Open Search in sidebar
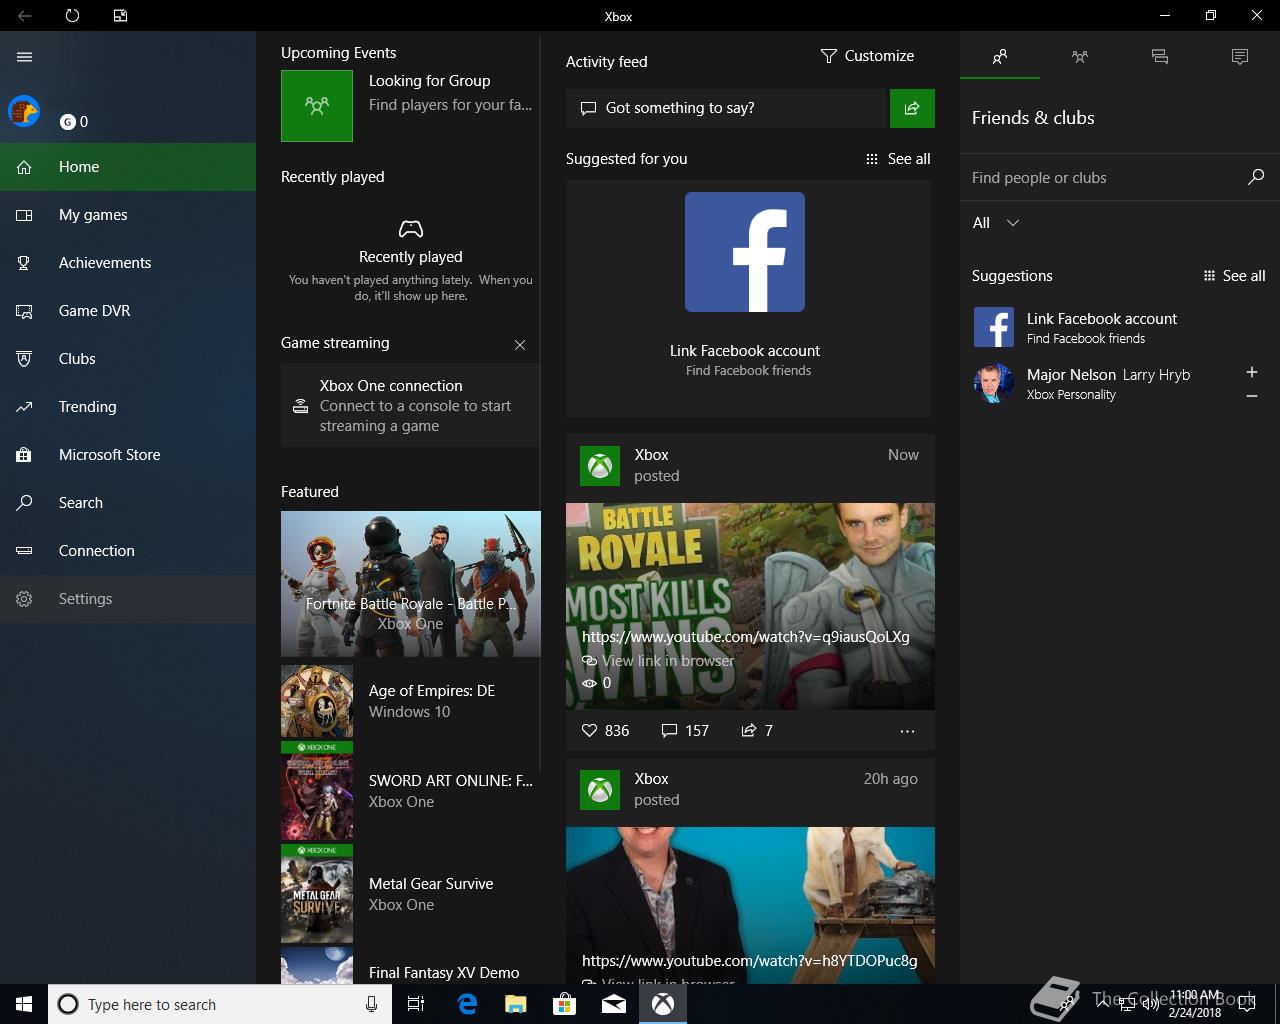 [x=128, y=503]
